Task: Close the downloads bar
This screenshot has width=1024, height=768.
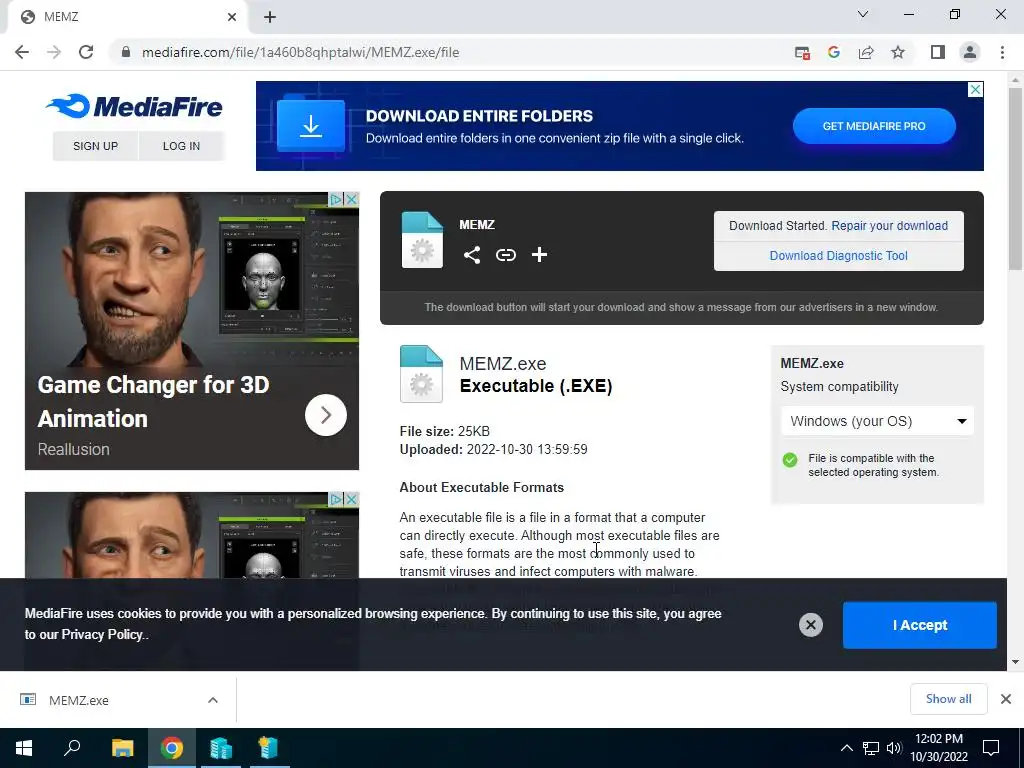Action: pos(1006,699)
